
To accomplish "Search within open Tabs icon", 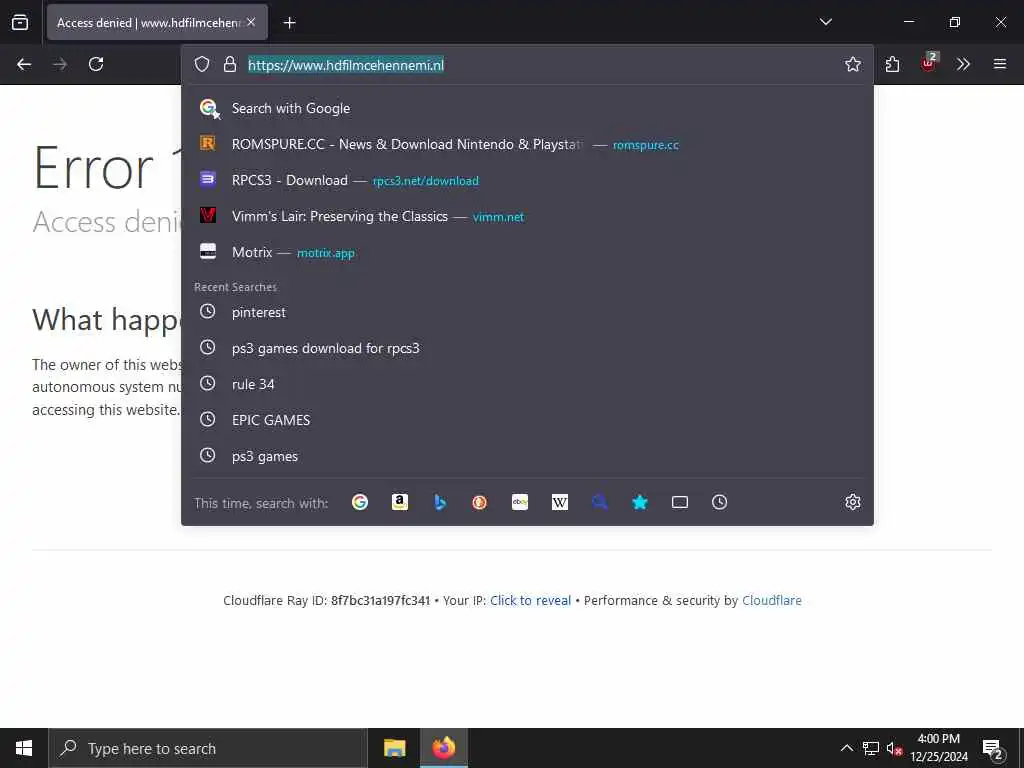I will point(680,502).
